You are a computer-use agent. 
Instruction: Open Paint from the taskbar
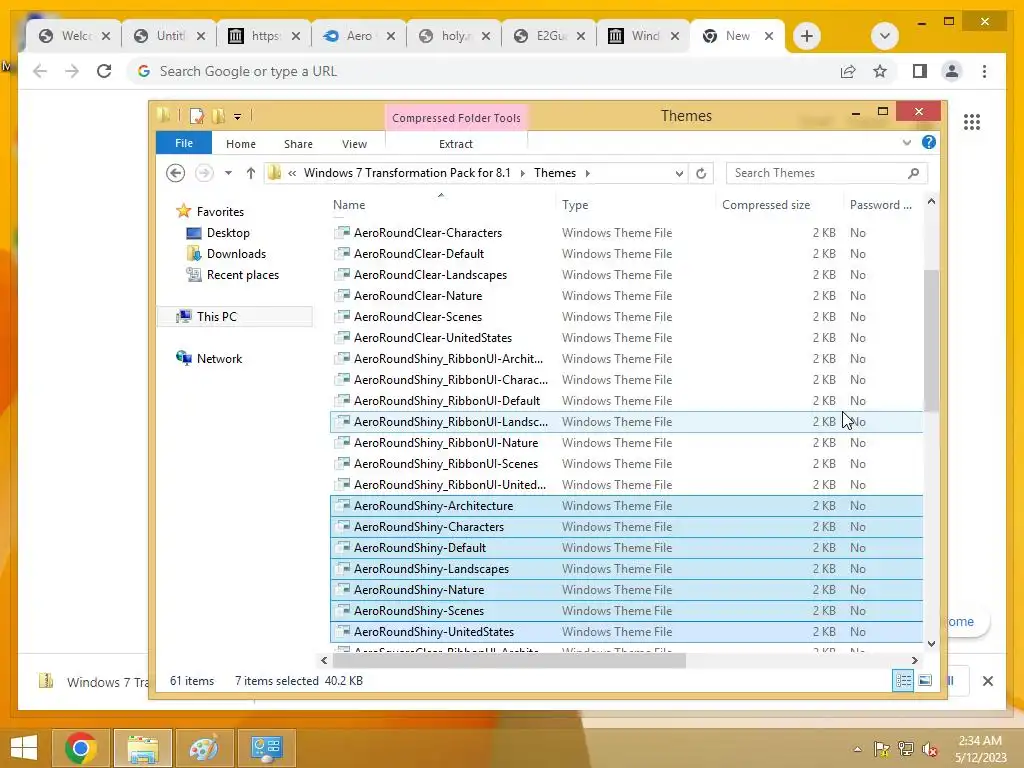pos(204,748)
